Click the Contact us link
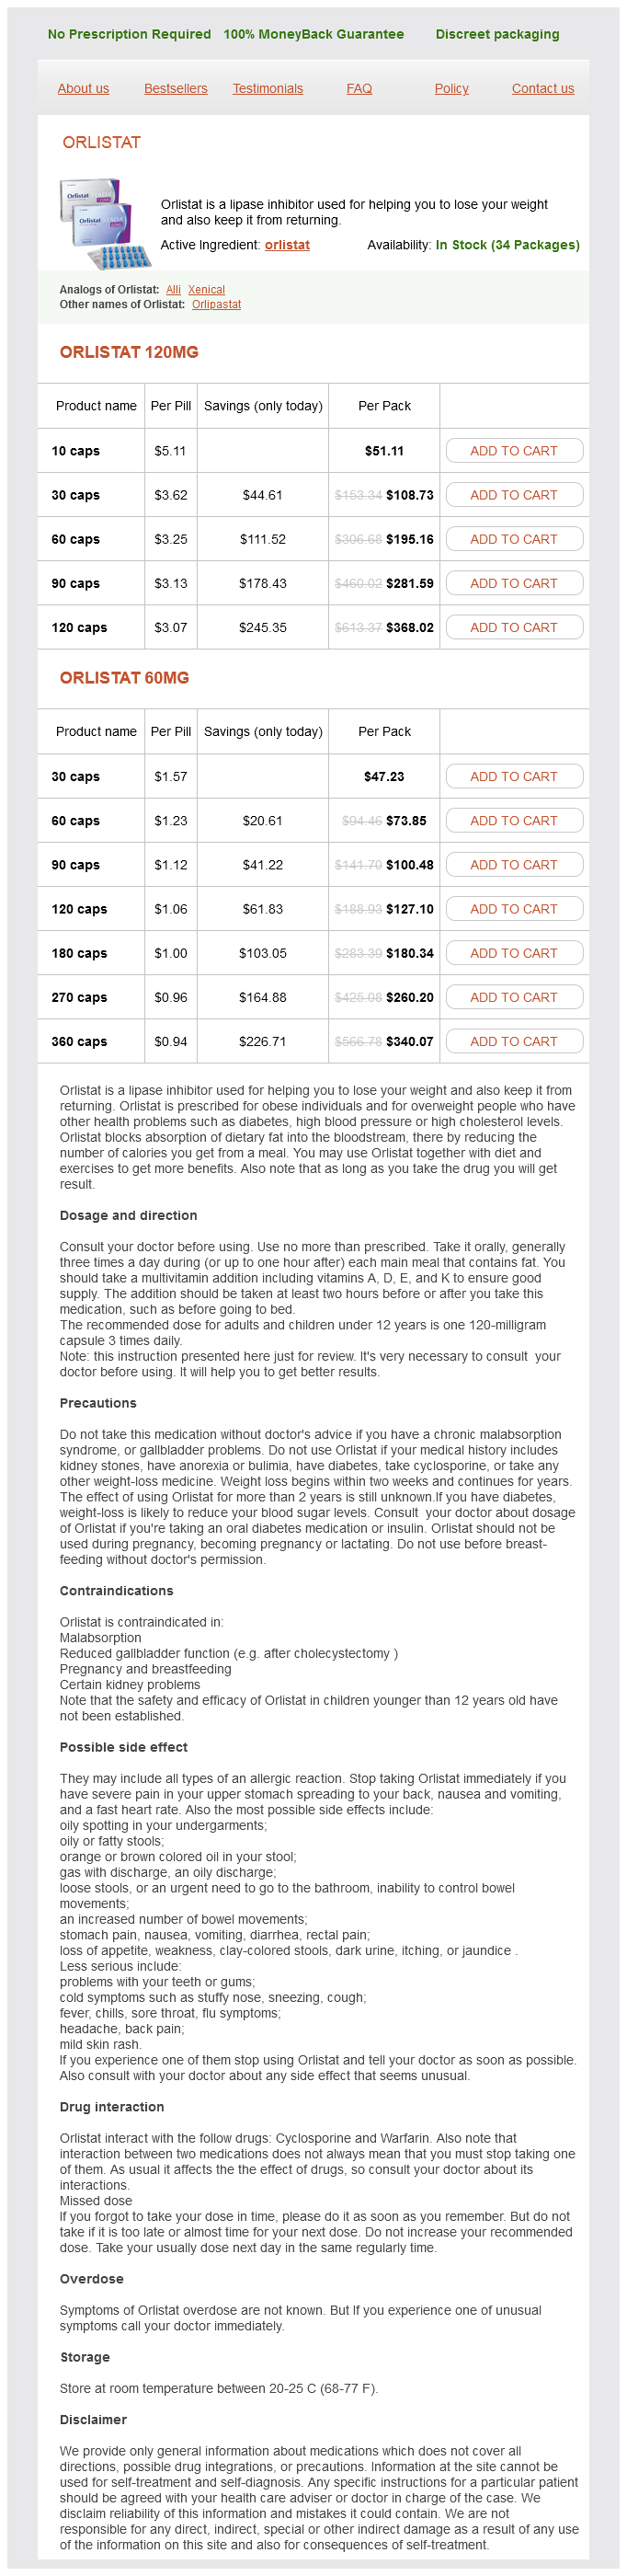The height and width of the screenshot is (2576, 627). click(x=542, y=88)
